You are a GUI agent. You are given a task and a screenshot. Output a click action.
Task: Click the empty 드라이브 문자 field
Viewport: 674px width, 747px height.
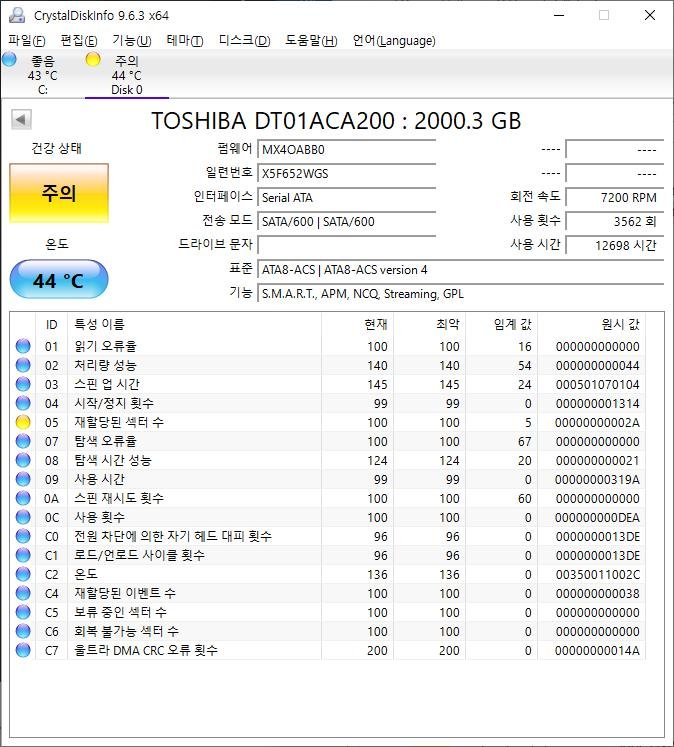click(346, 245)
